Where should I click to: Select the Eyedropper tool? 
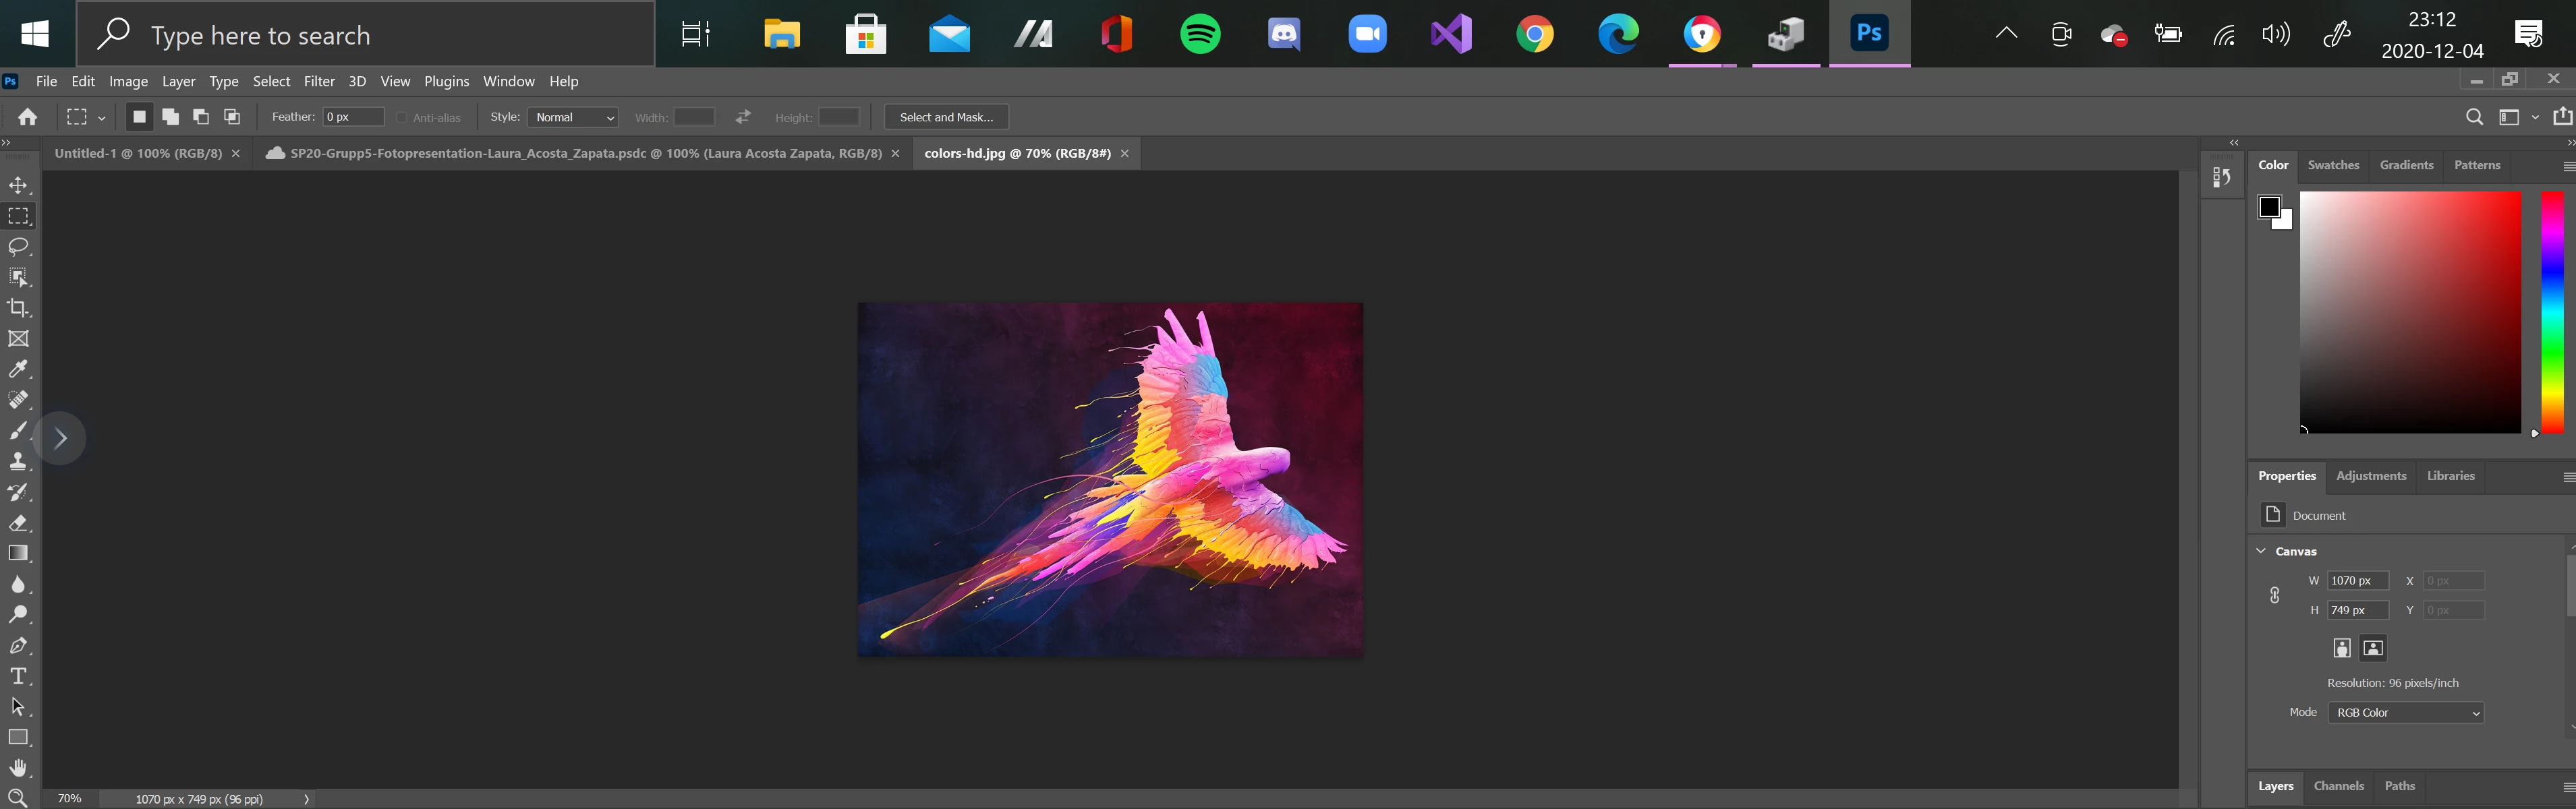coord(18,369)
